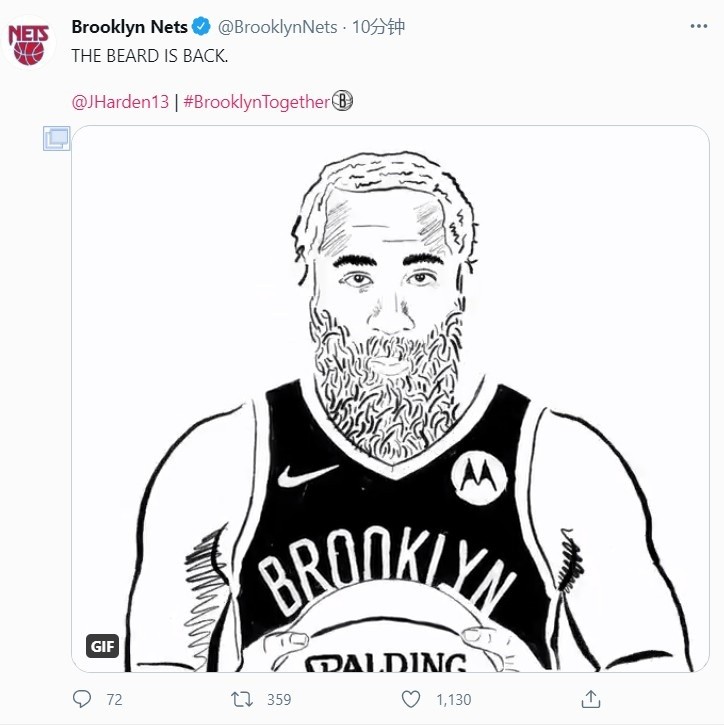Open the 10分钟 timestamp link
The height and width of the screenshot is (726, 724).
[378, 27]
